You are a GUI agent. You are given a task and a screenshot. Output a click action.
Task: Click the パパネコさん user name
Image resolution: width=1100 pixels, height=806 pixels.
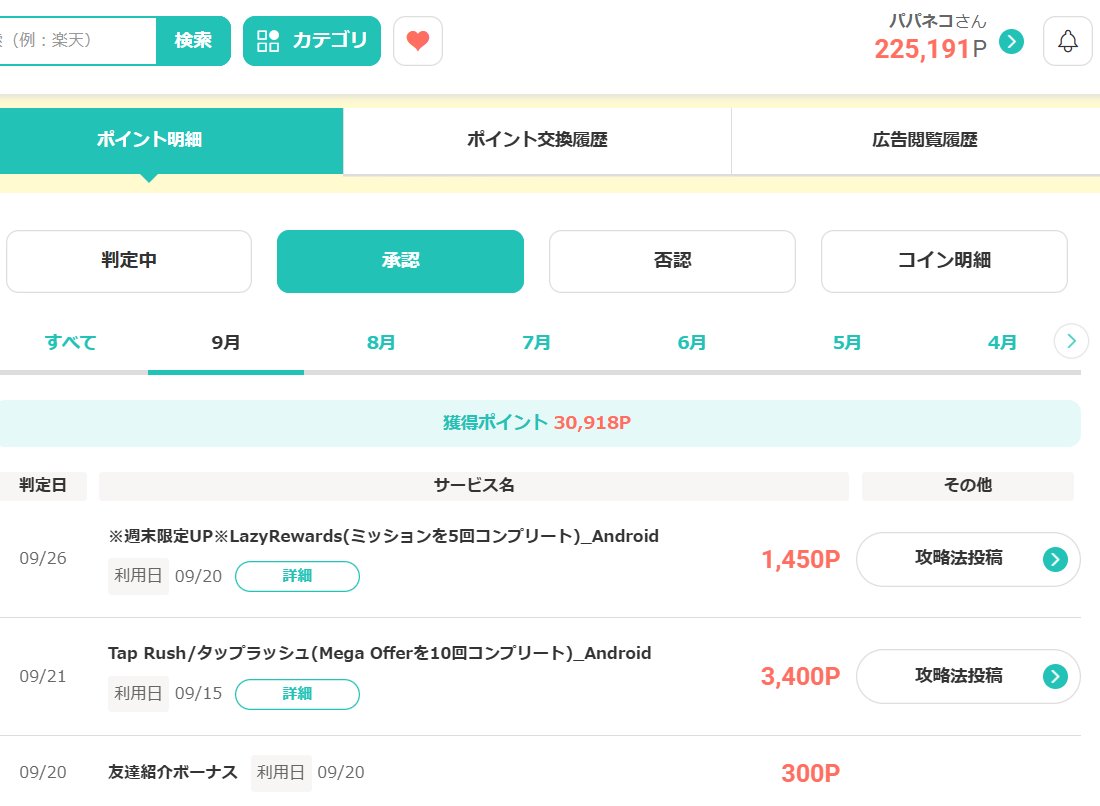point(938,21)
